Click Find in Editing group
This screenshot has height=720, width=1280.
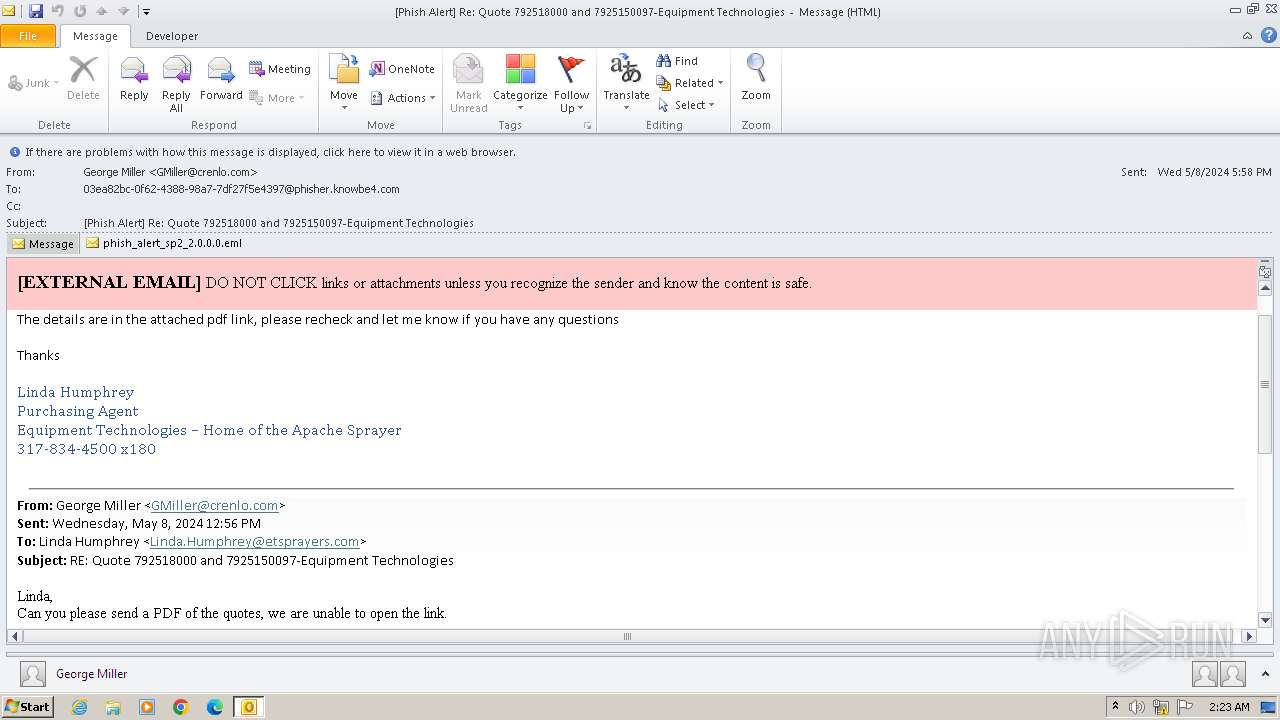(x=677, y=61)
